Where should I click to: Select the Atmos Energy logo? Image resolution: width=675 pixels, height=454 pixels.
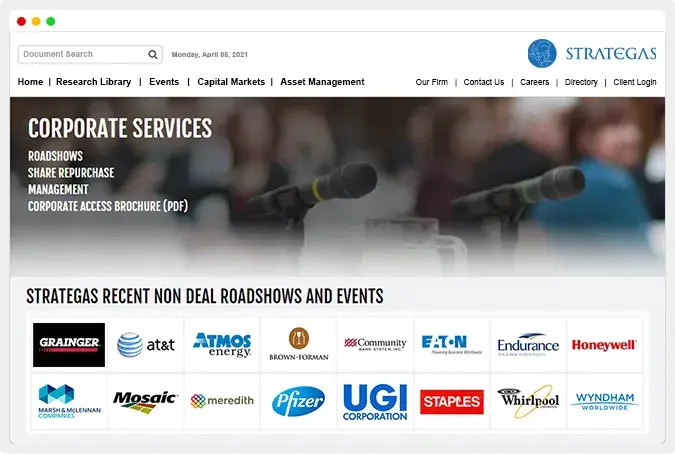click(x=222, y=345)
